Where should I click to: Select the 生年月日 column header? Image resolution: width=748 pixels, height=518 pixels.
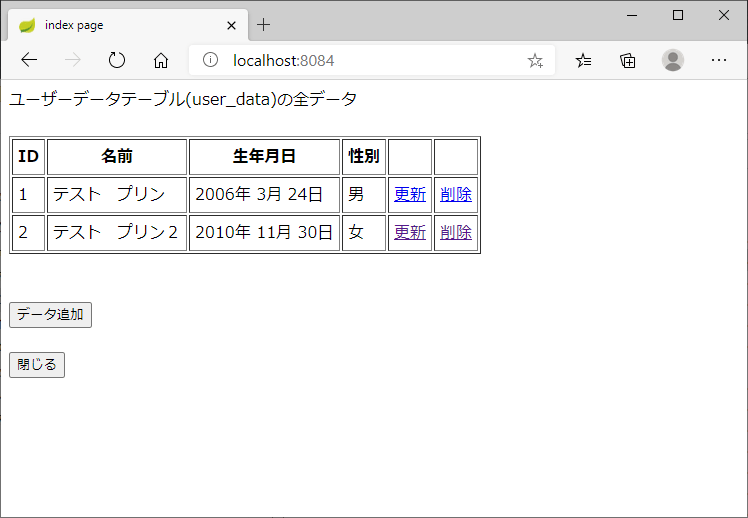[264, 156]
